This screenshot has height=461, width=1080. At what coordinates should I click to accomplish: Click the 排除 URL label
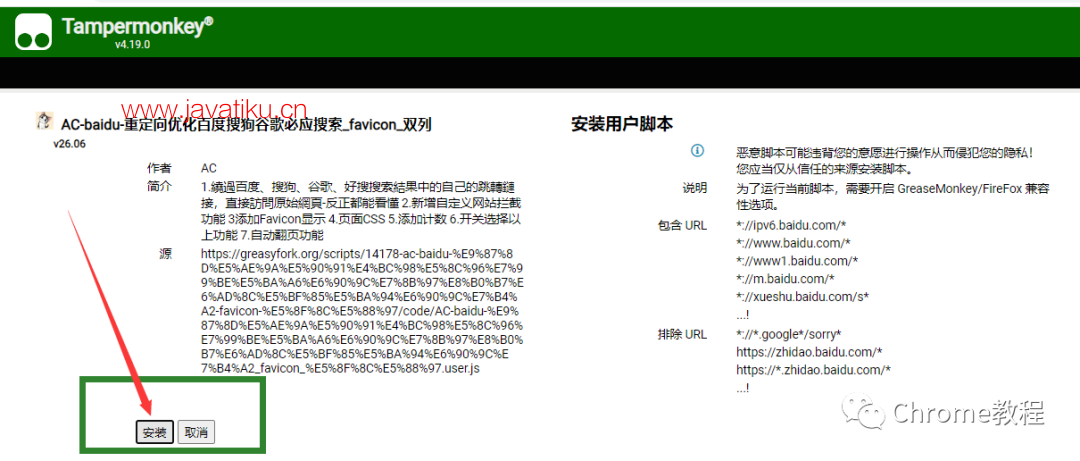pos(682,334)
